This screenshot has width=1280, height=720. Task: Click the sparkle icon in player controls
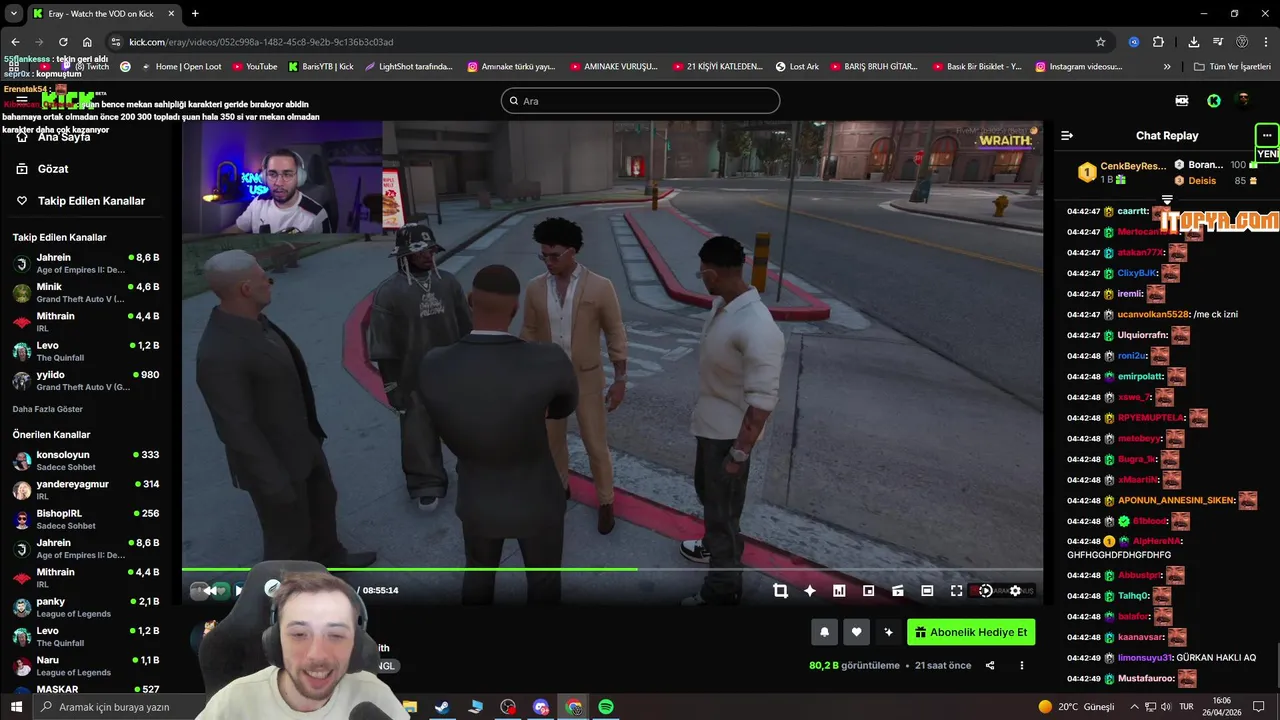point(810,591)
